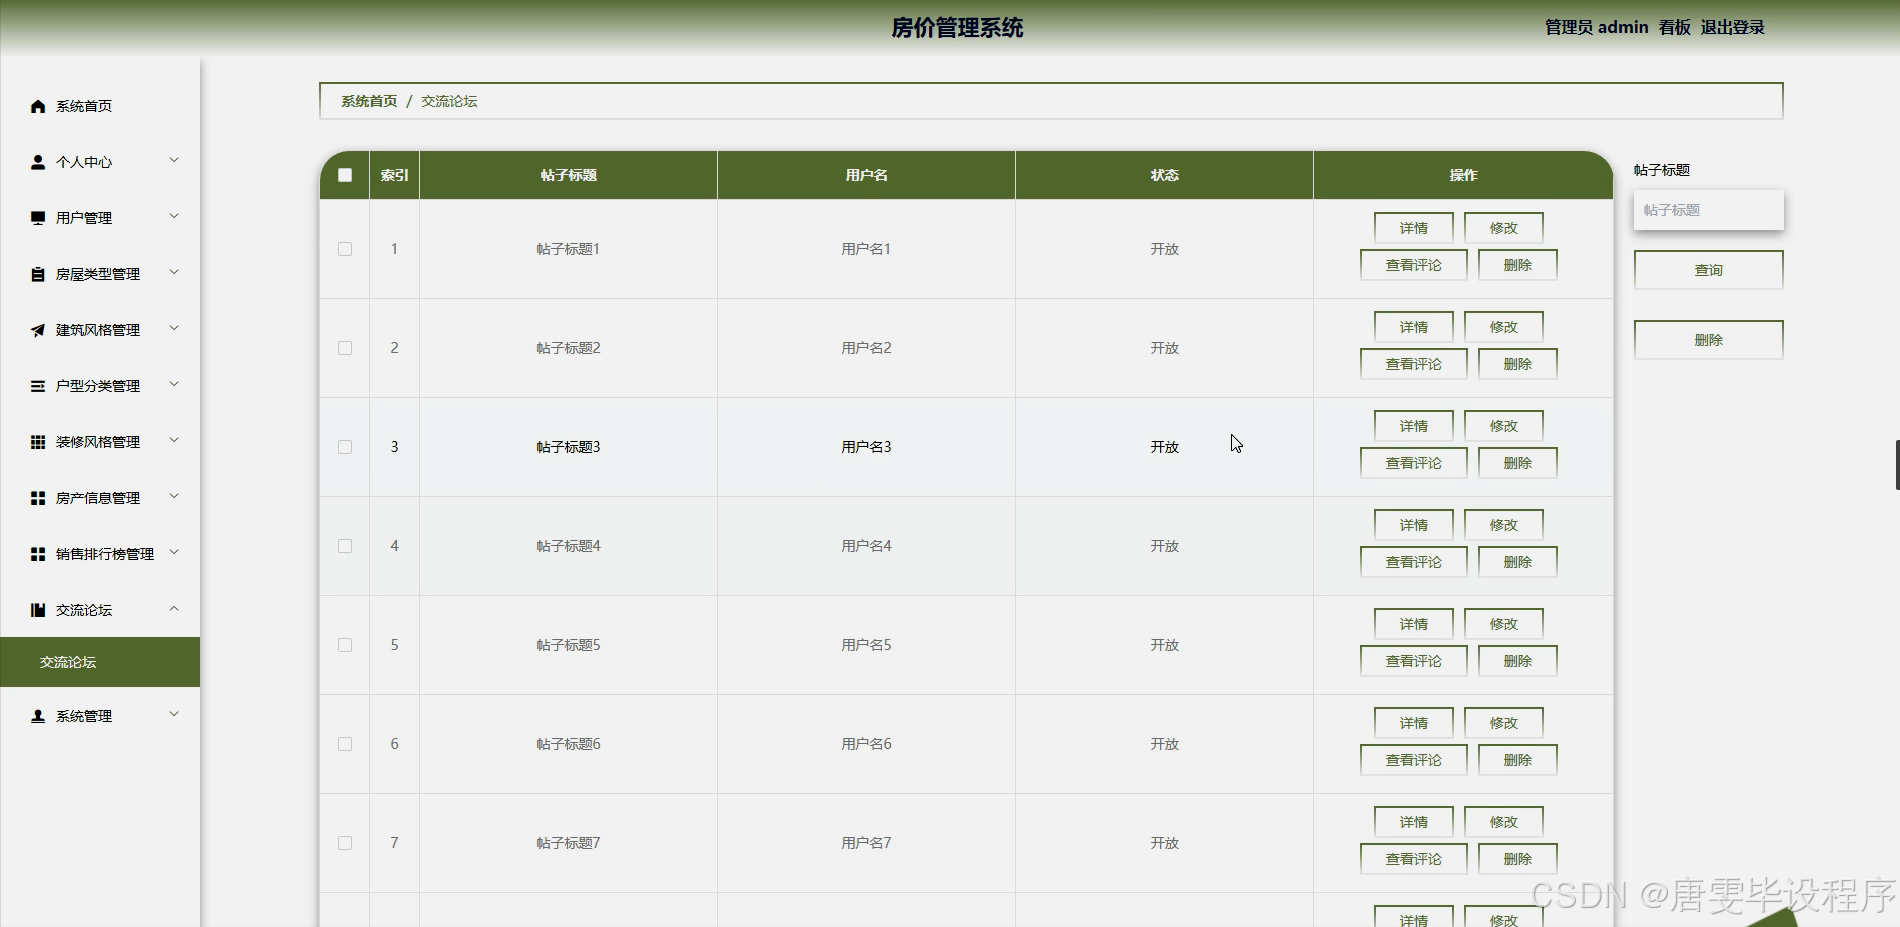Click 系统首页 in the breadcrumb
The image size is (1900, 927).
click(369, 101)
